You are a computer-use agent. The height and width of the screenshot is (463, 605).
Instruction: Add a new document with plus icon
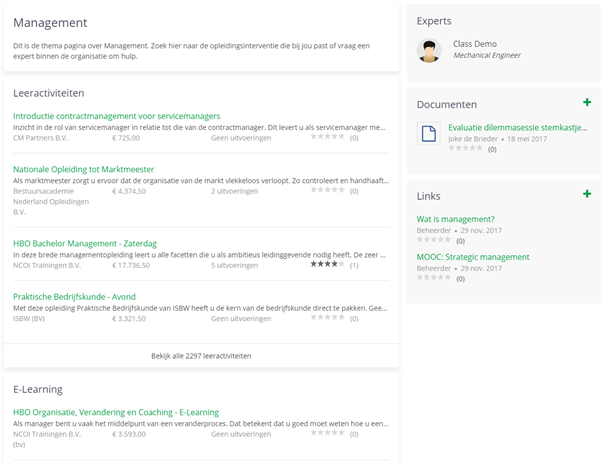tap(587, 103)
